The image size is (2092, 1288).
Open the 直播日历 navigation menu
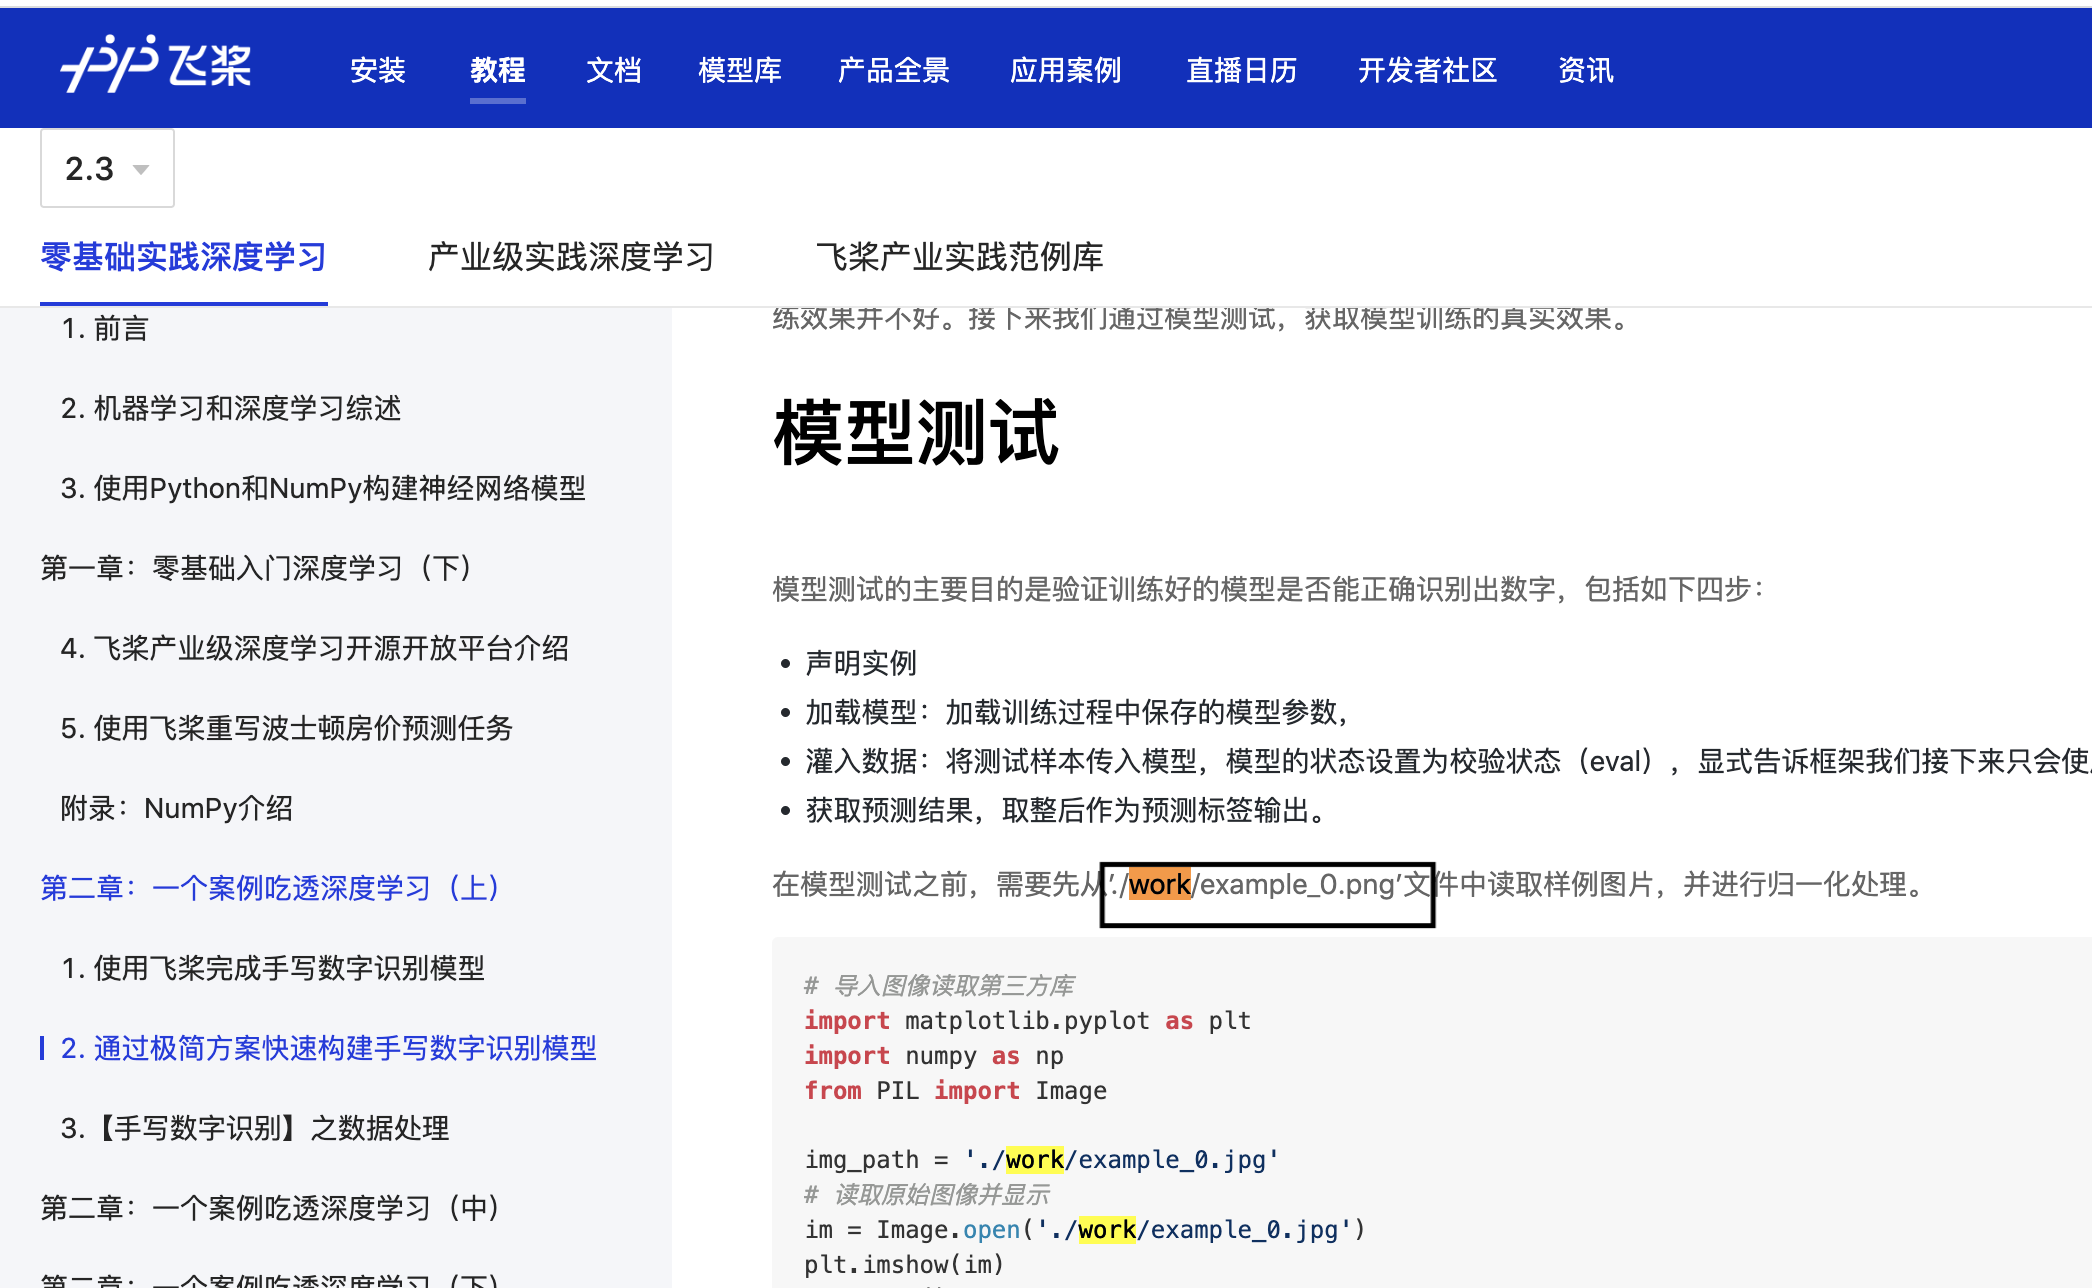point(1240,70)
